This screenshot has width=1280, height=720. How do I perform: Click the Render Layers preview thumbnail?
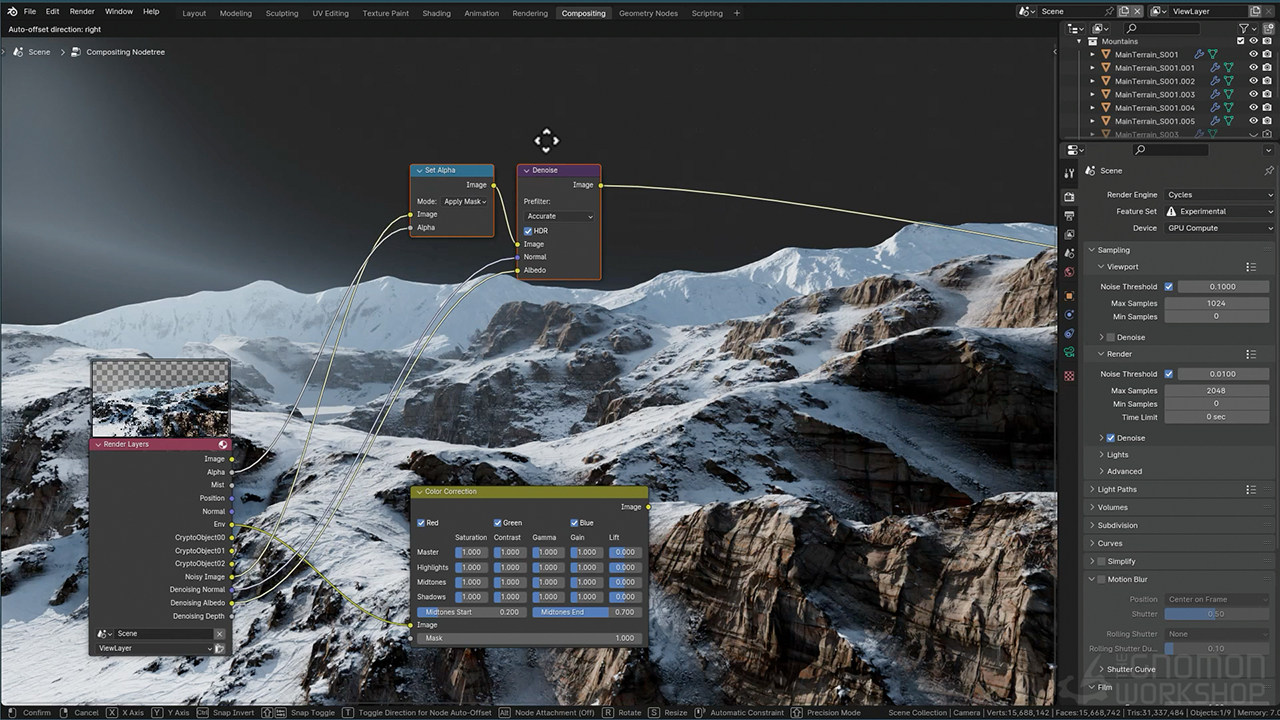point(160,398)
